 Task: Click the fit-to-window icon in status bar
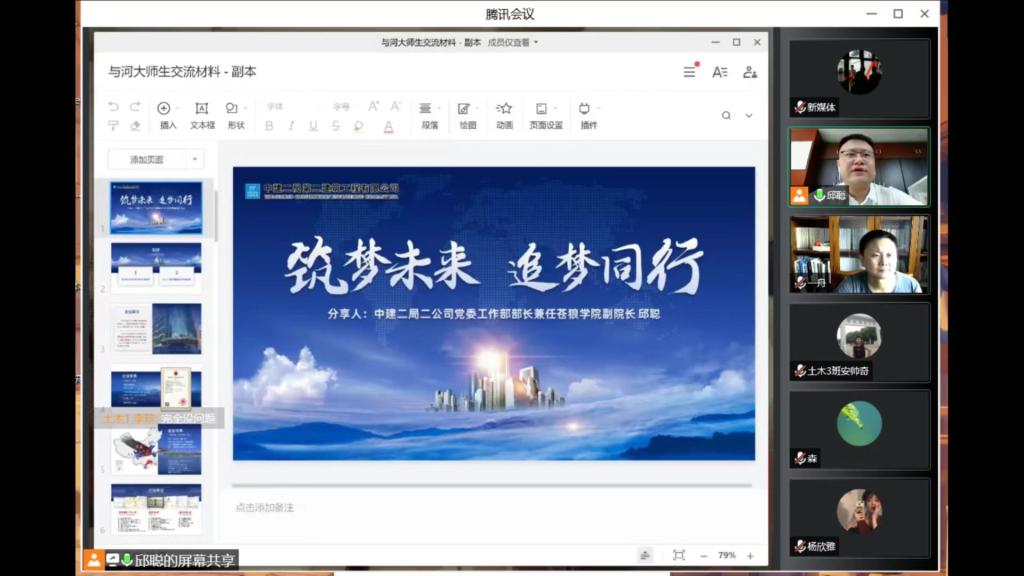(679, 555)
